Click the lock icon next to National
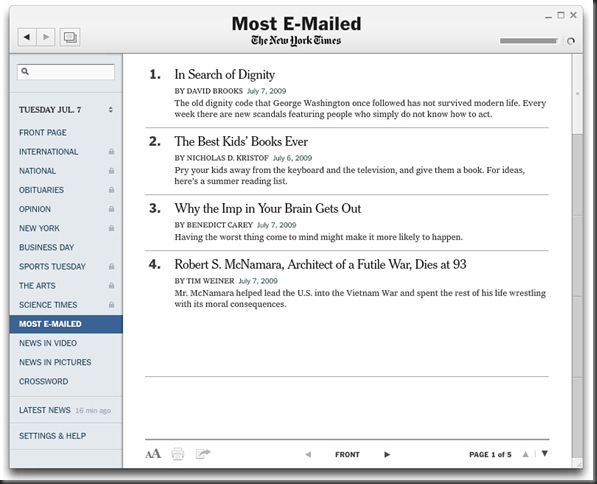The height and width of the screenshot is (484, 597). point(111,171)
